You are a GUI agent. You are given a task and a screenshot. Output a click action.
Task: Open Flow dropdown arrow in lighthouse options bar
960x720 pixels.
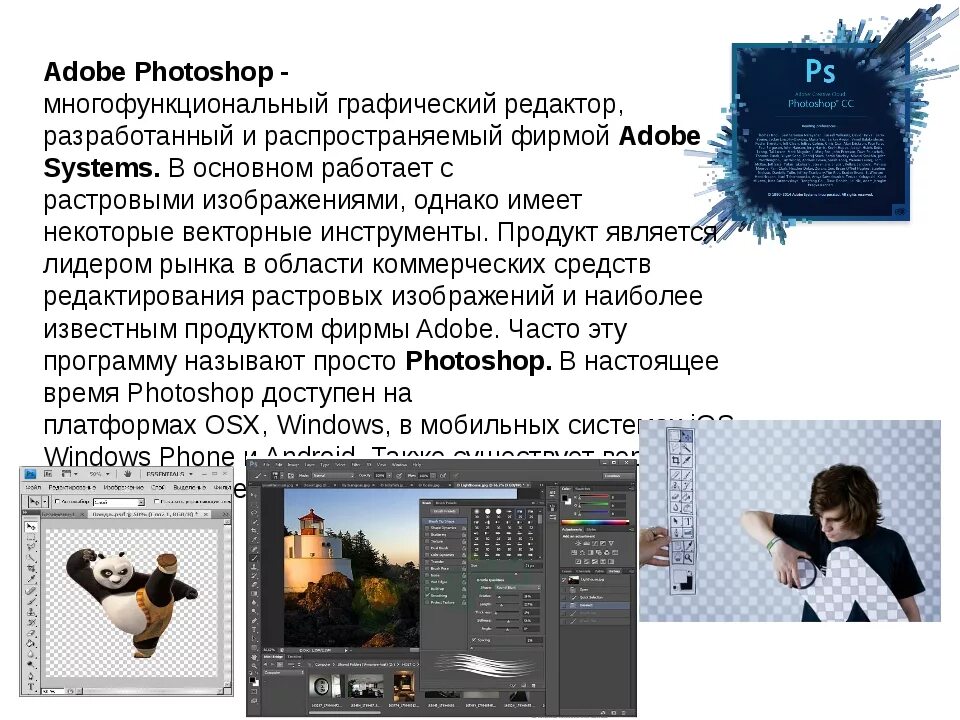click(x=432, y=475)
